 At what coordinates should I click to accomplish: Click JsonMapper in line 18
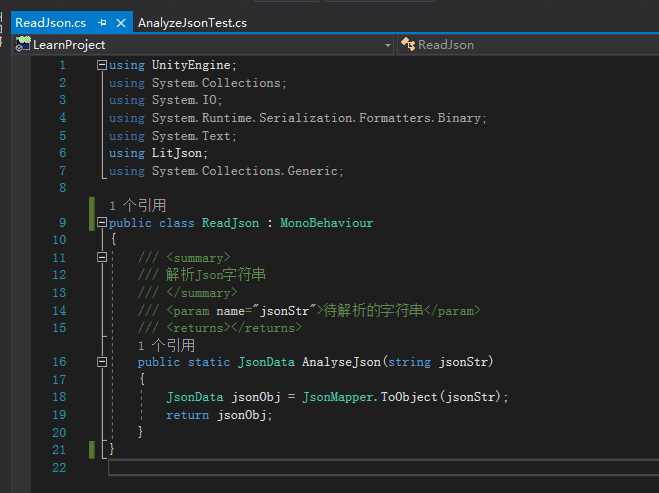coord(337,397)
